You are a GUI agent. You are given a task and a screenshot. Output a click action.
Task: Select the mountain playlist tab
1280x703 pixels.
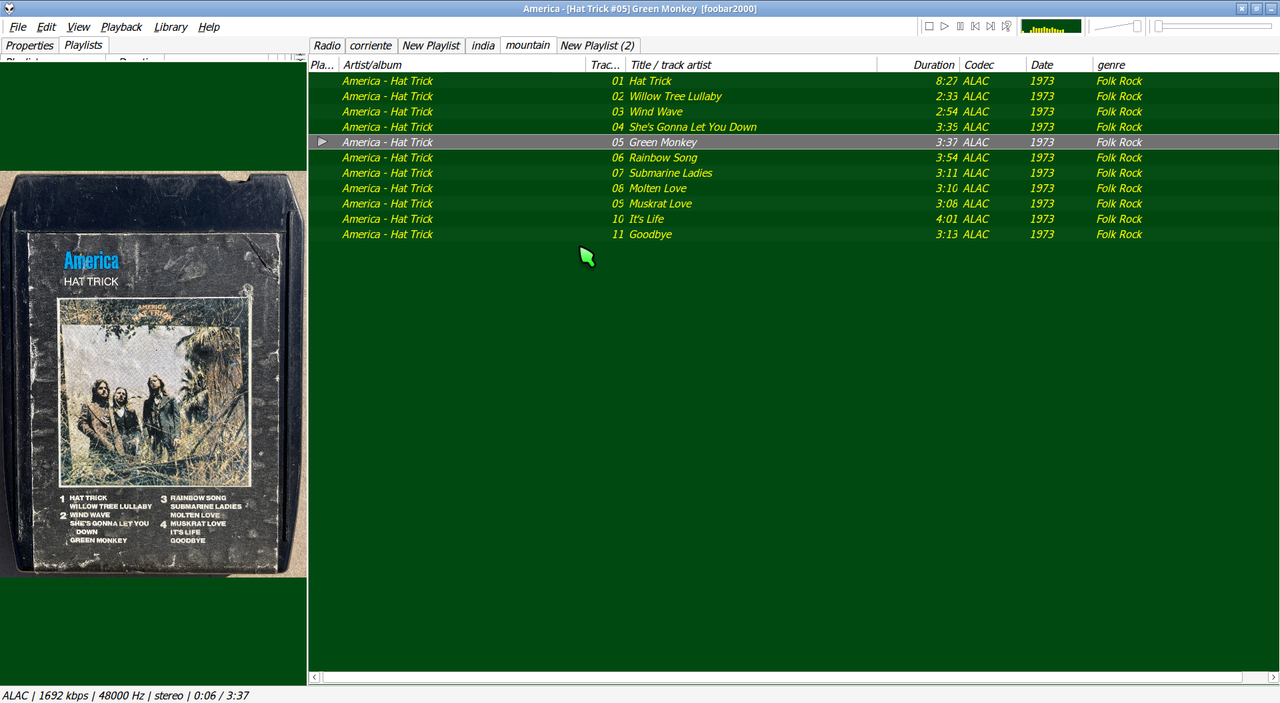(527, 45)
